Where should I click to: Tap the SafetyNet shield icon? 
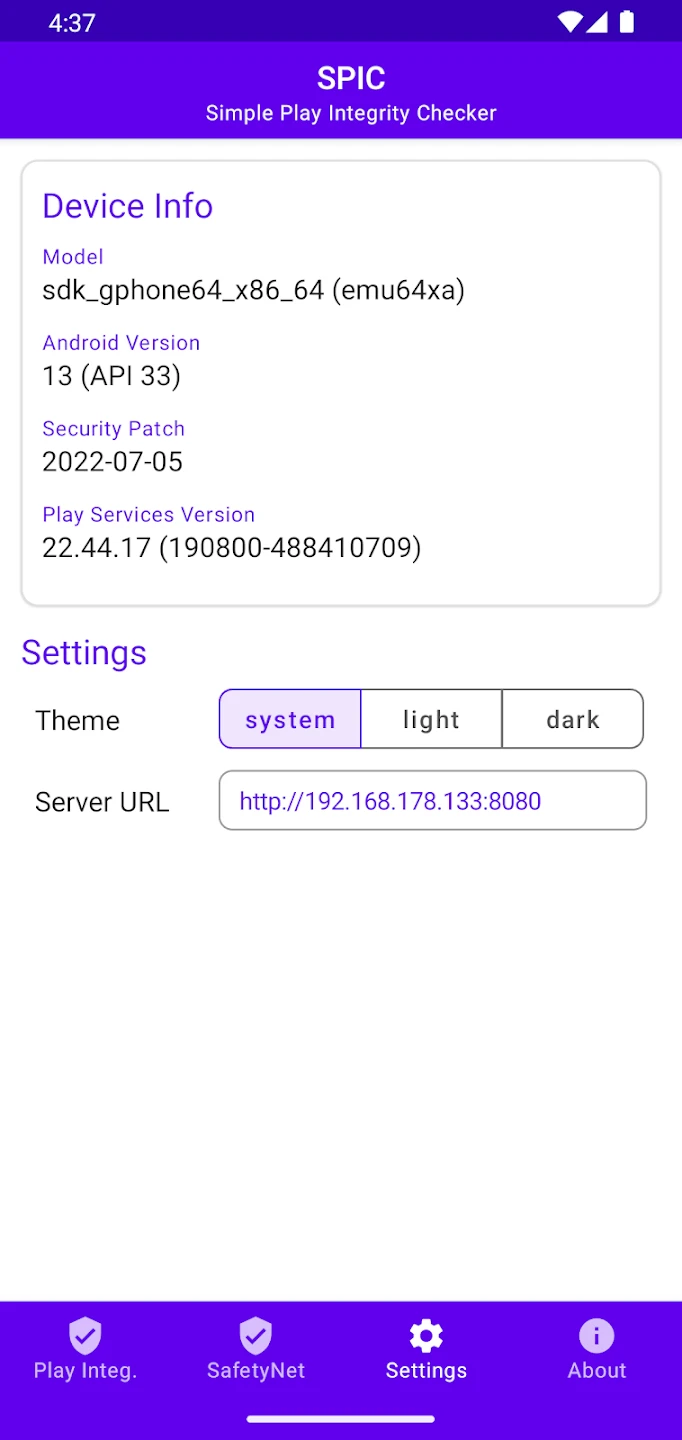click(256, 1335)
